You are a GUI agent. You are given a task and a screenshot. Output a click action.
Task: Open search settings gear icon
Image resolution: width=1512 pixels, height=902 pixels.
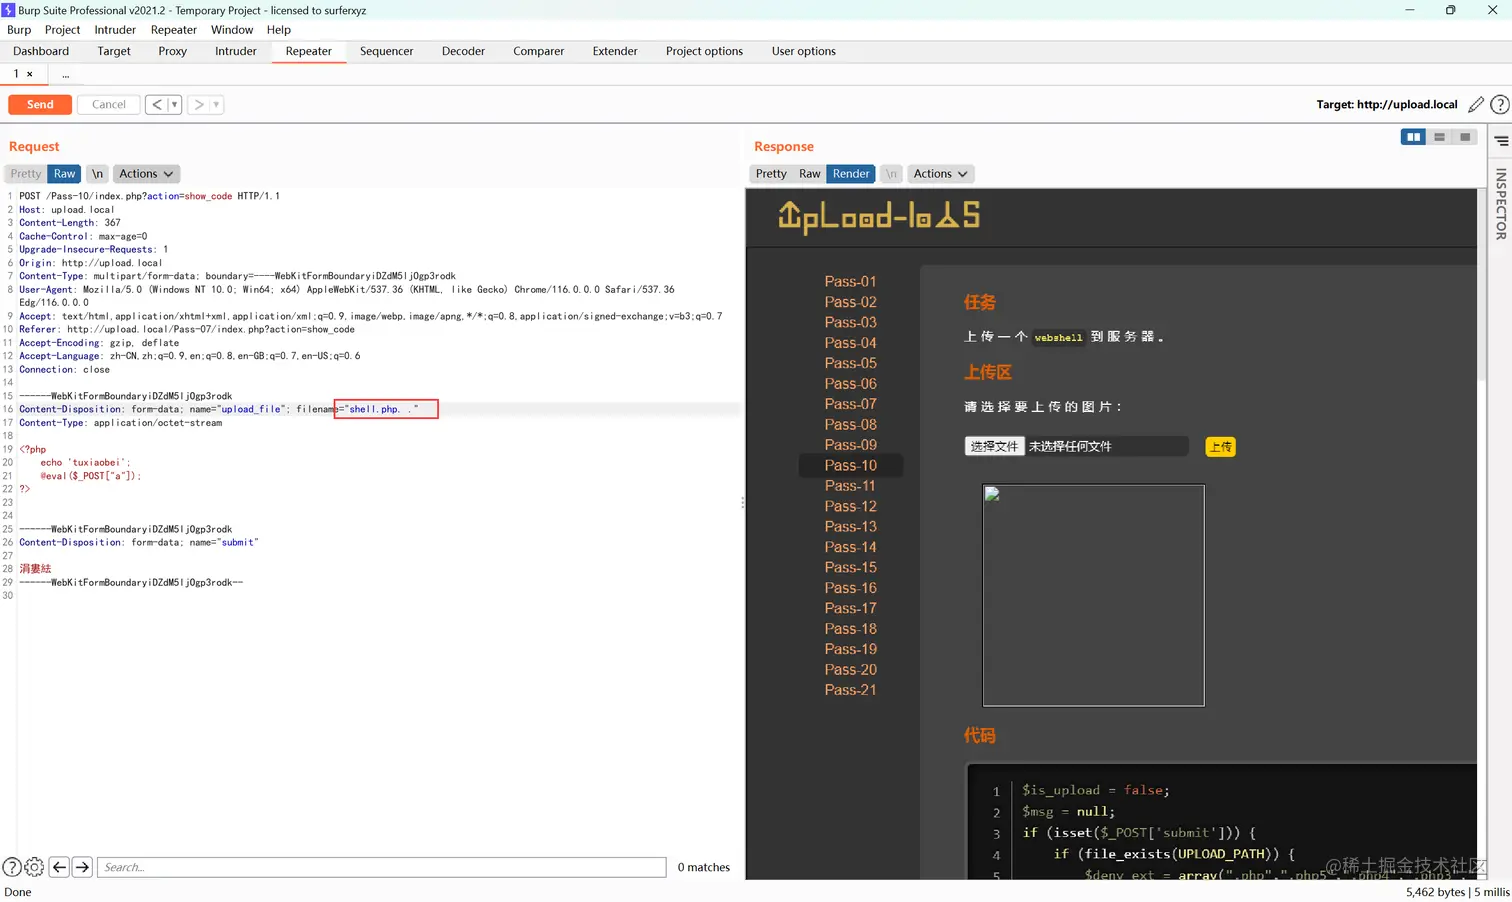click(x=34, y=867)
